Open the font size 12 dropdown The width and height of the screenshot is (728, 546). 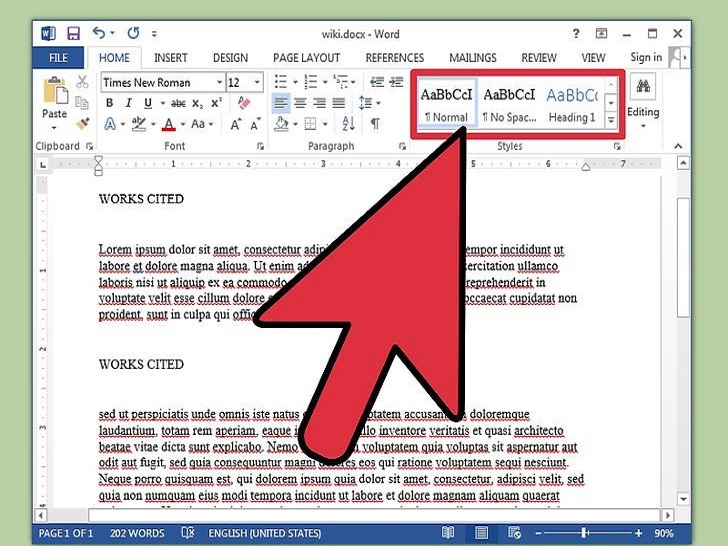[257, 82]
